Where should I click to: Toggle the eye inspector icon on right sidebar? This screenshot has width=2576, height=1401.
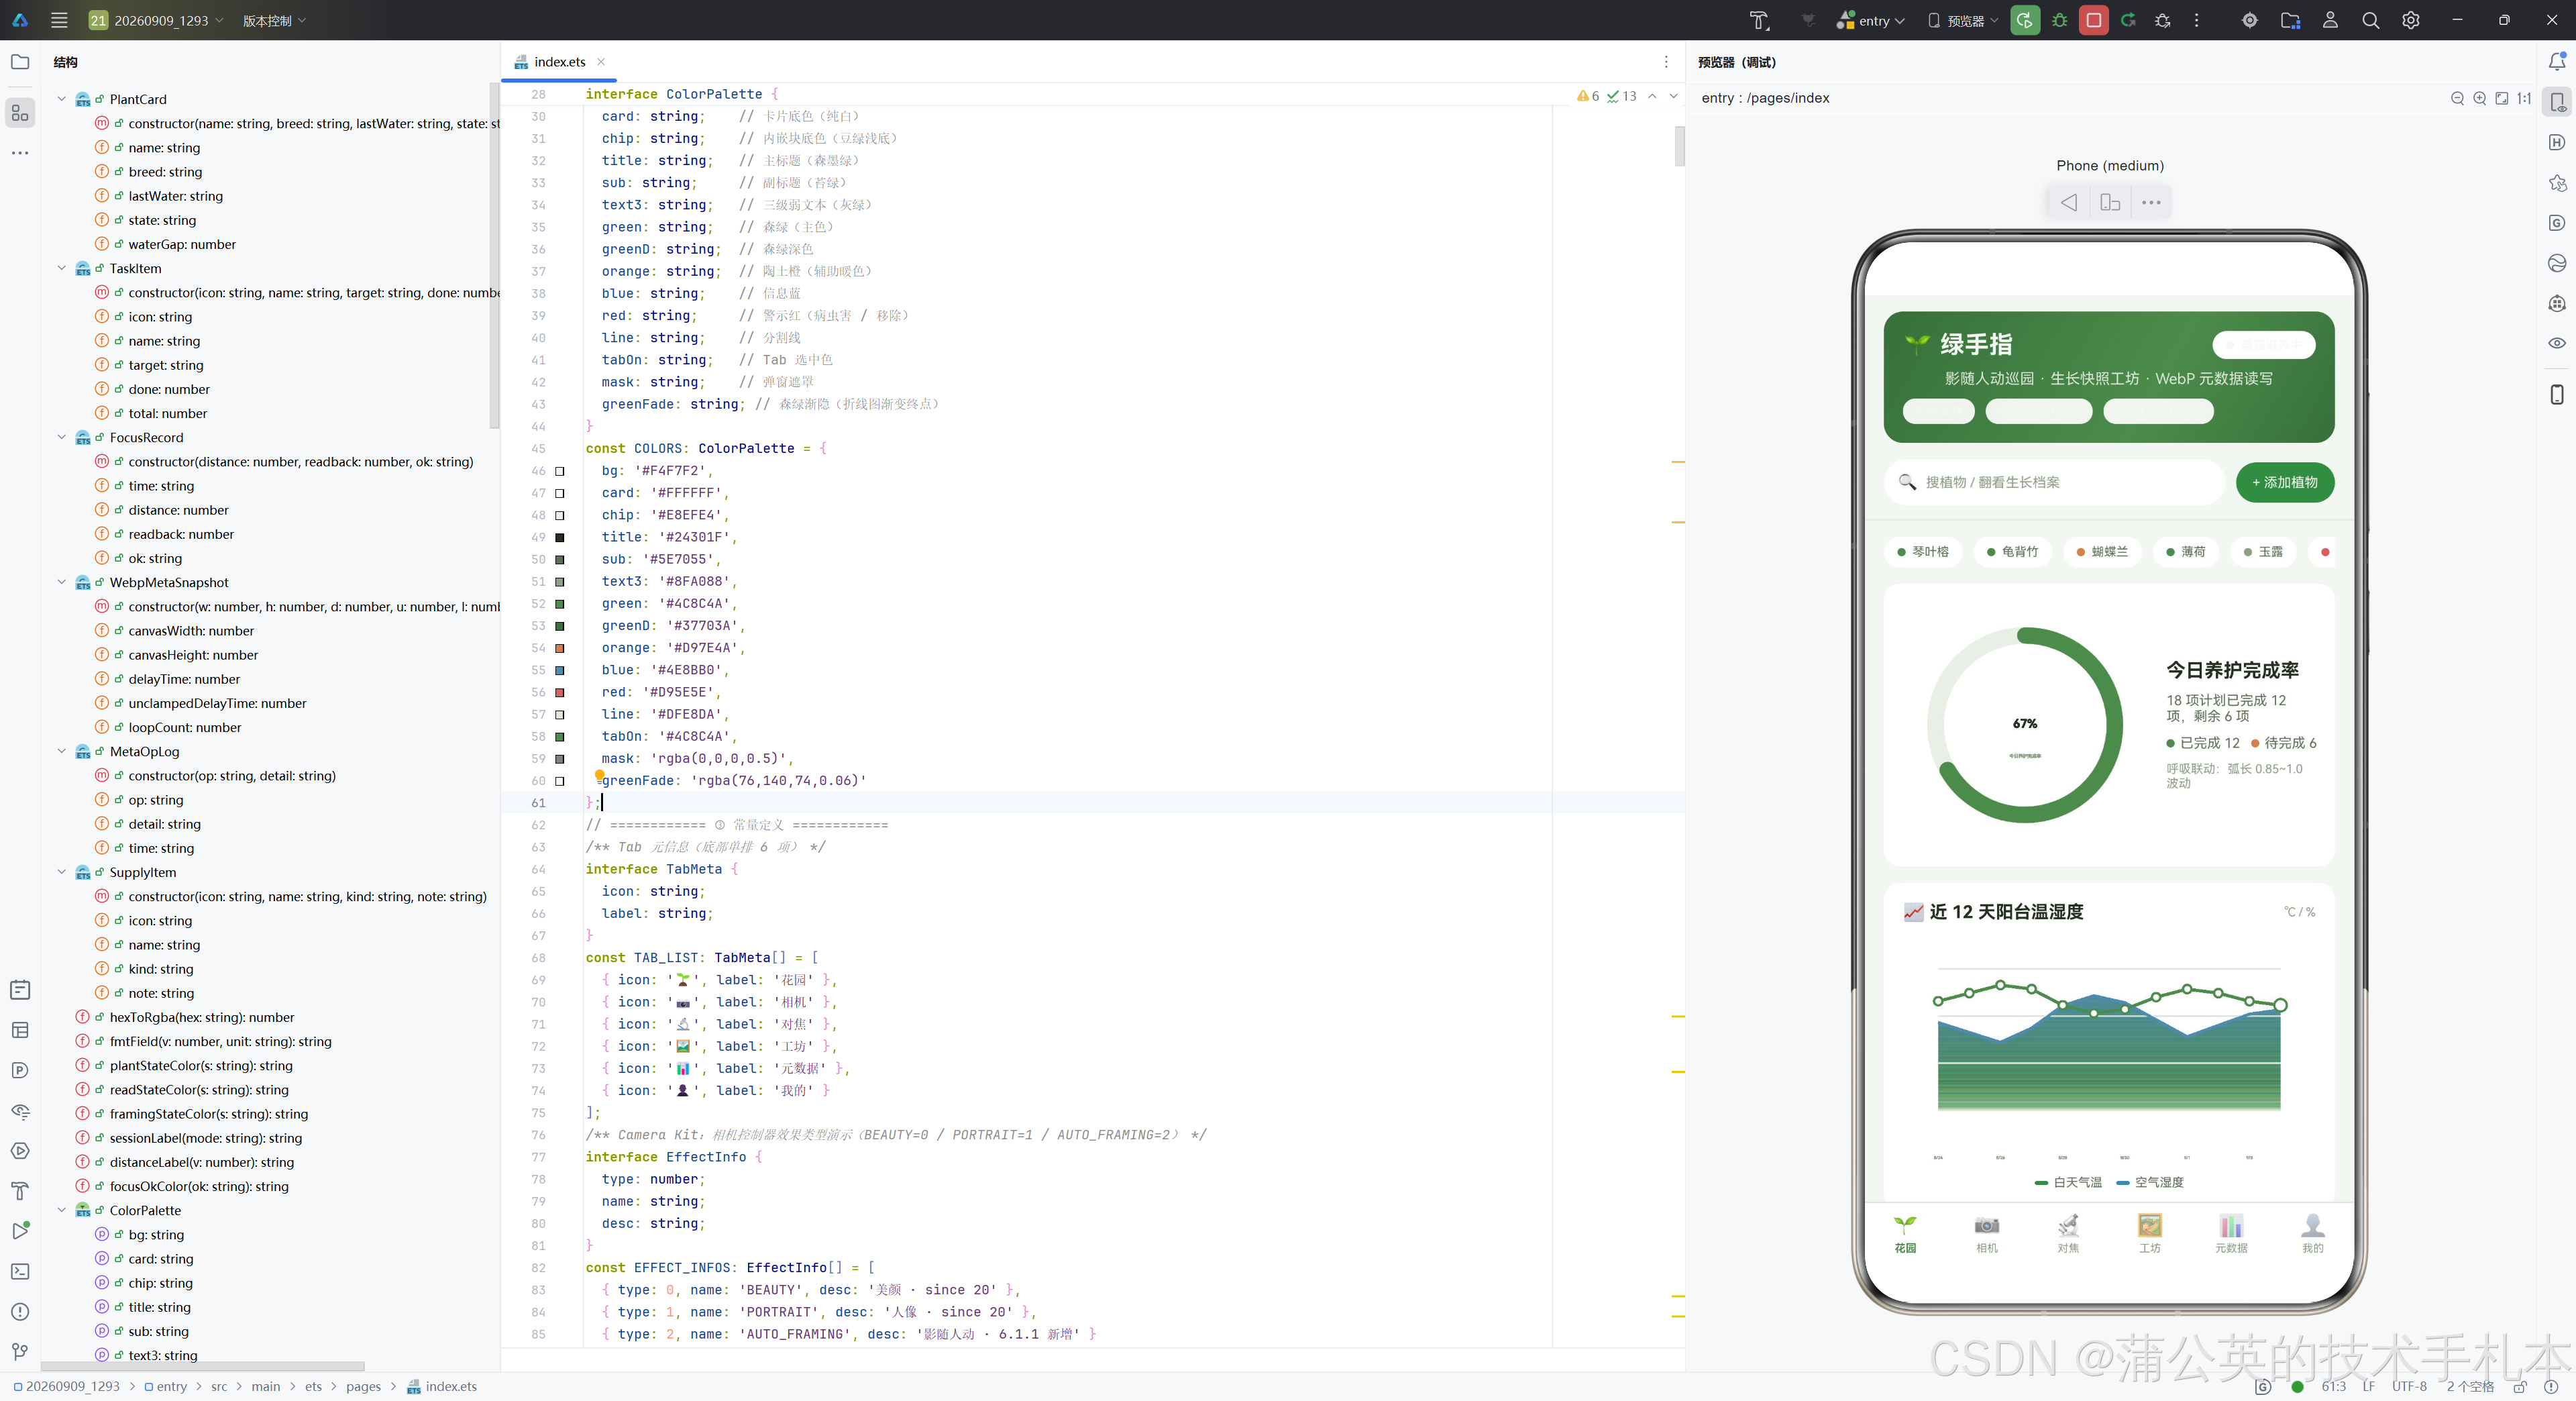click(x=2556, y=343)
